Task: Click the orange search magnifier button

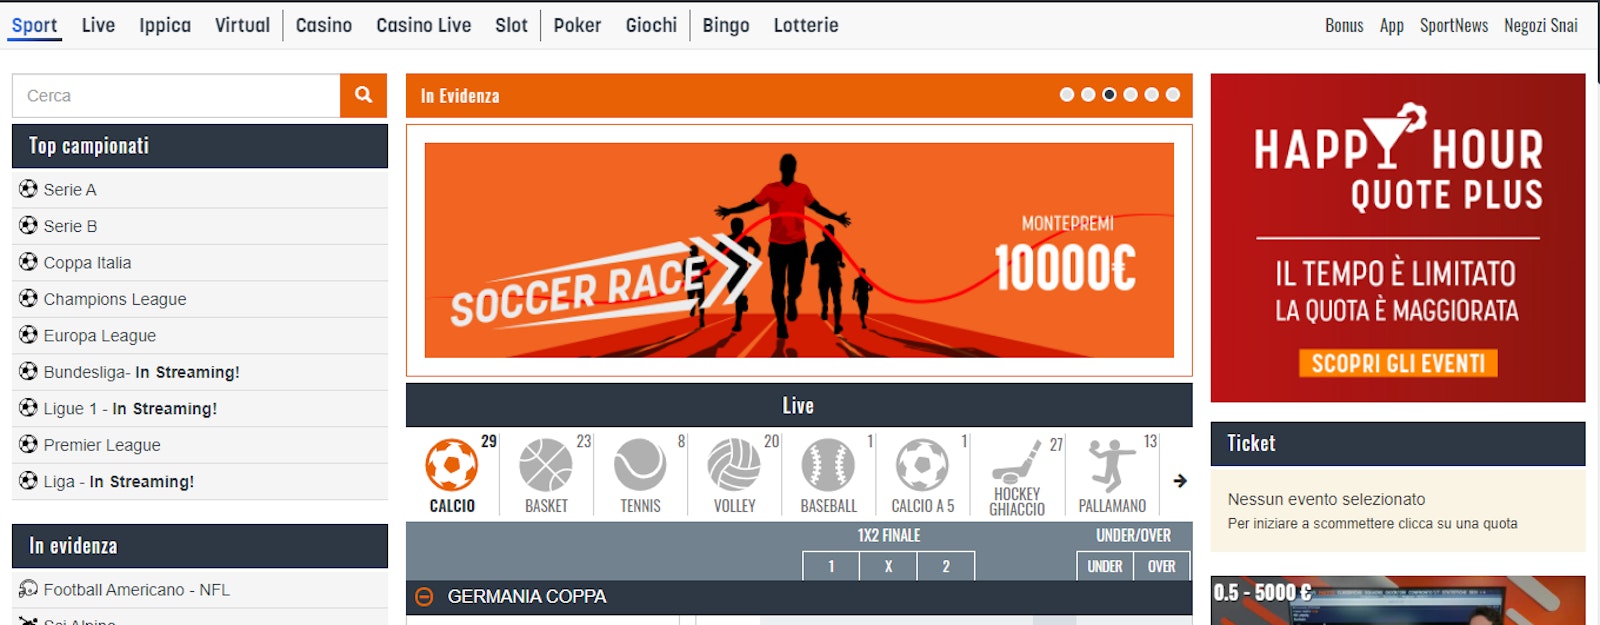Action: (x=363, y=95)
